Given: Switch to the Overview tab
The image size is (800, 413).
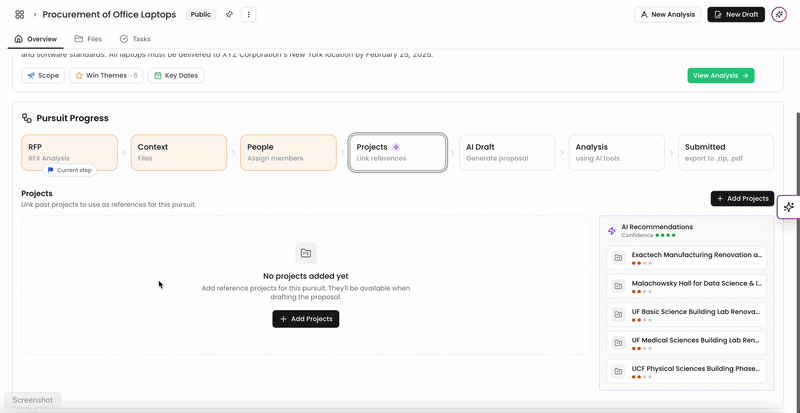Looking at the screenshot, I should point(36,39).
